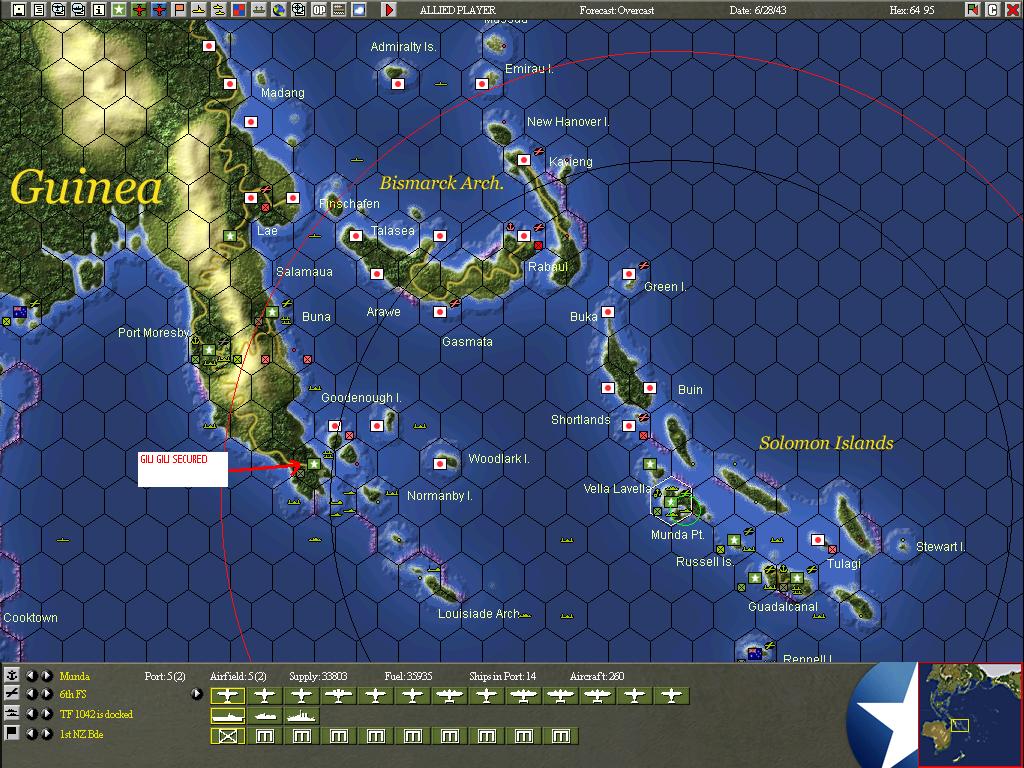Screen dimensions: 1024x768
Task: Click the '1st NZ Bde' unit name
Action: pos(82,734)
